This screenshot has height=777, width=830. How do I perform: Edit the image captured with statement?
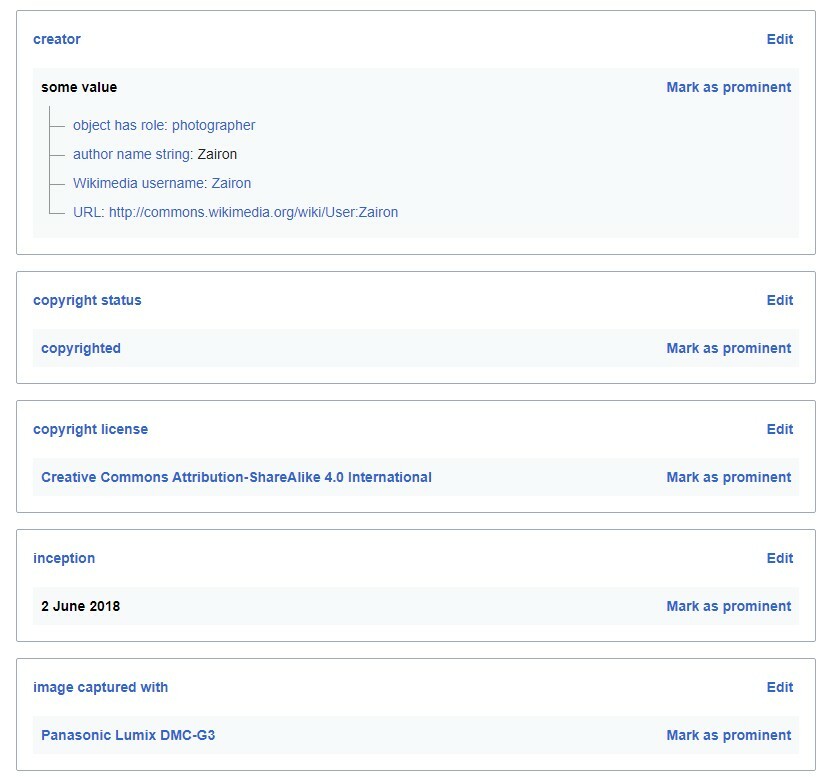tap(779, 687)
